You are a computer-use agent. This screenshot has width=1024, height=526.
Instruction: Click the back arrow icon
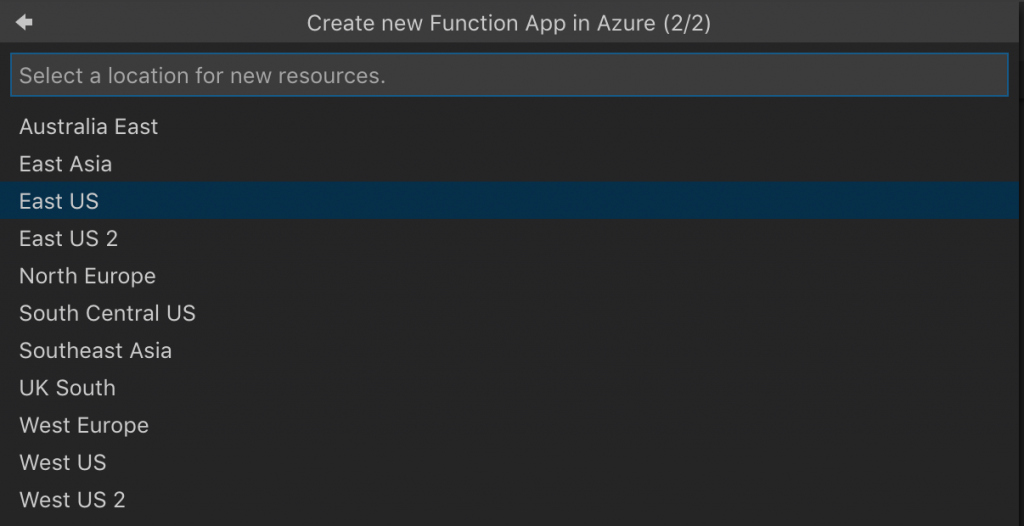(24, 22)
